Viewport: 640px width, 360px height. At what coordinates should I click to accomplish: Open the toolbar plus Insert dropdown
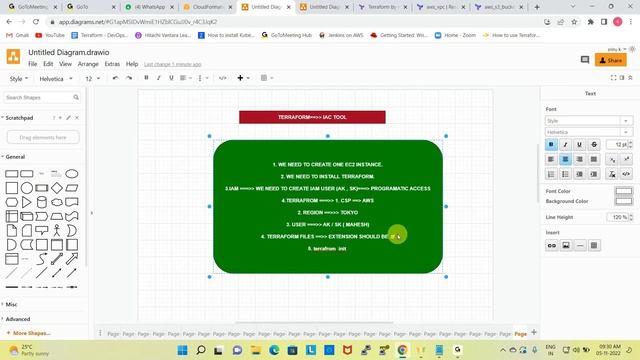243,78
